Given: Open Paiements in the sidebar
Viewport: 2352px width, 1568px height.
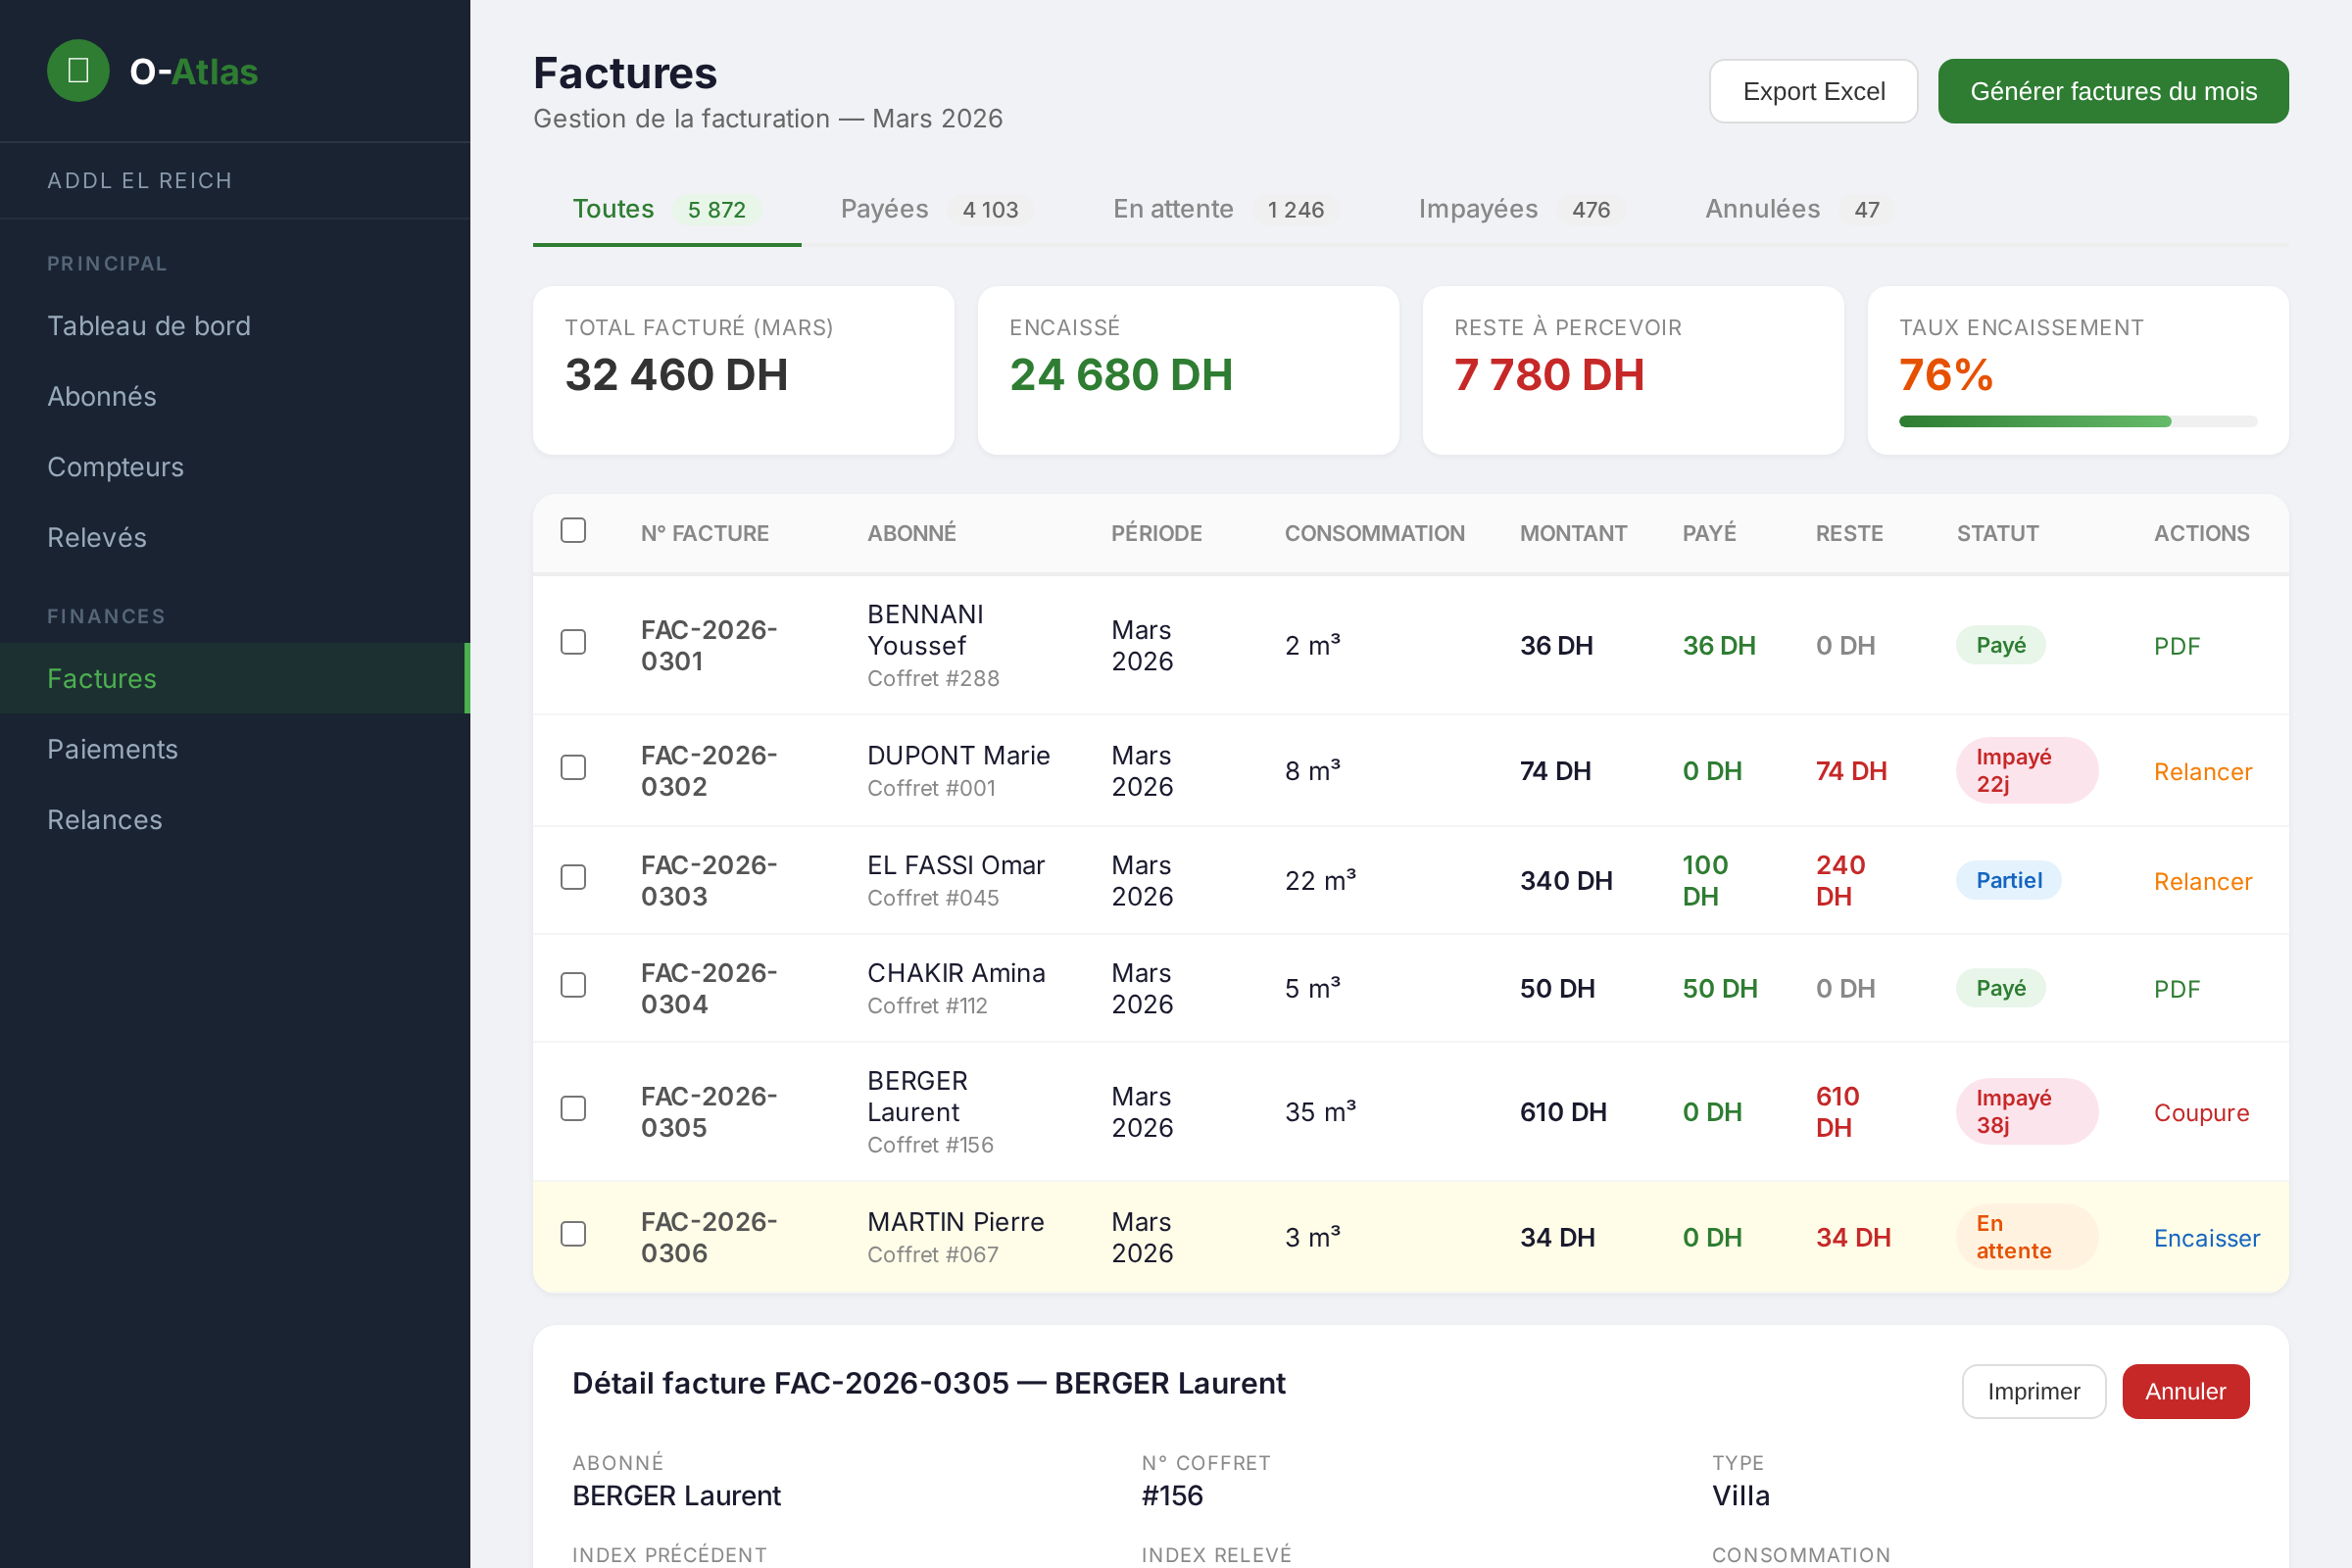Looking at the screenshot, I should tap(112, 749).
